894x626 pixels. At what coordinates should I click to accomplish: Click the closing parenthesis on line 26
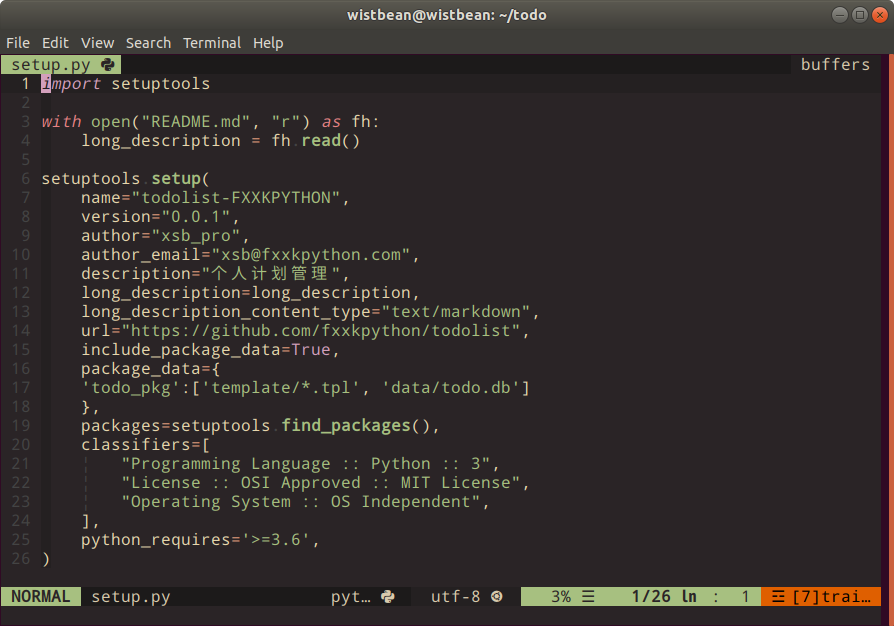46,559
